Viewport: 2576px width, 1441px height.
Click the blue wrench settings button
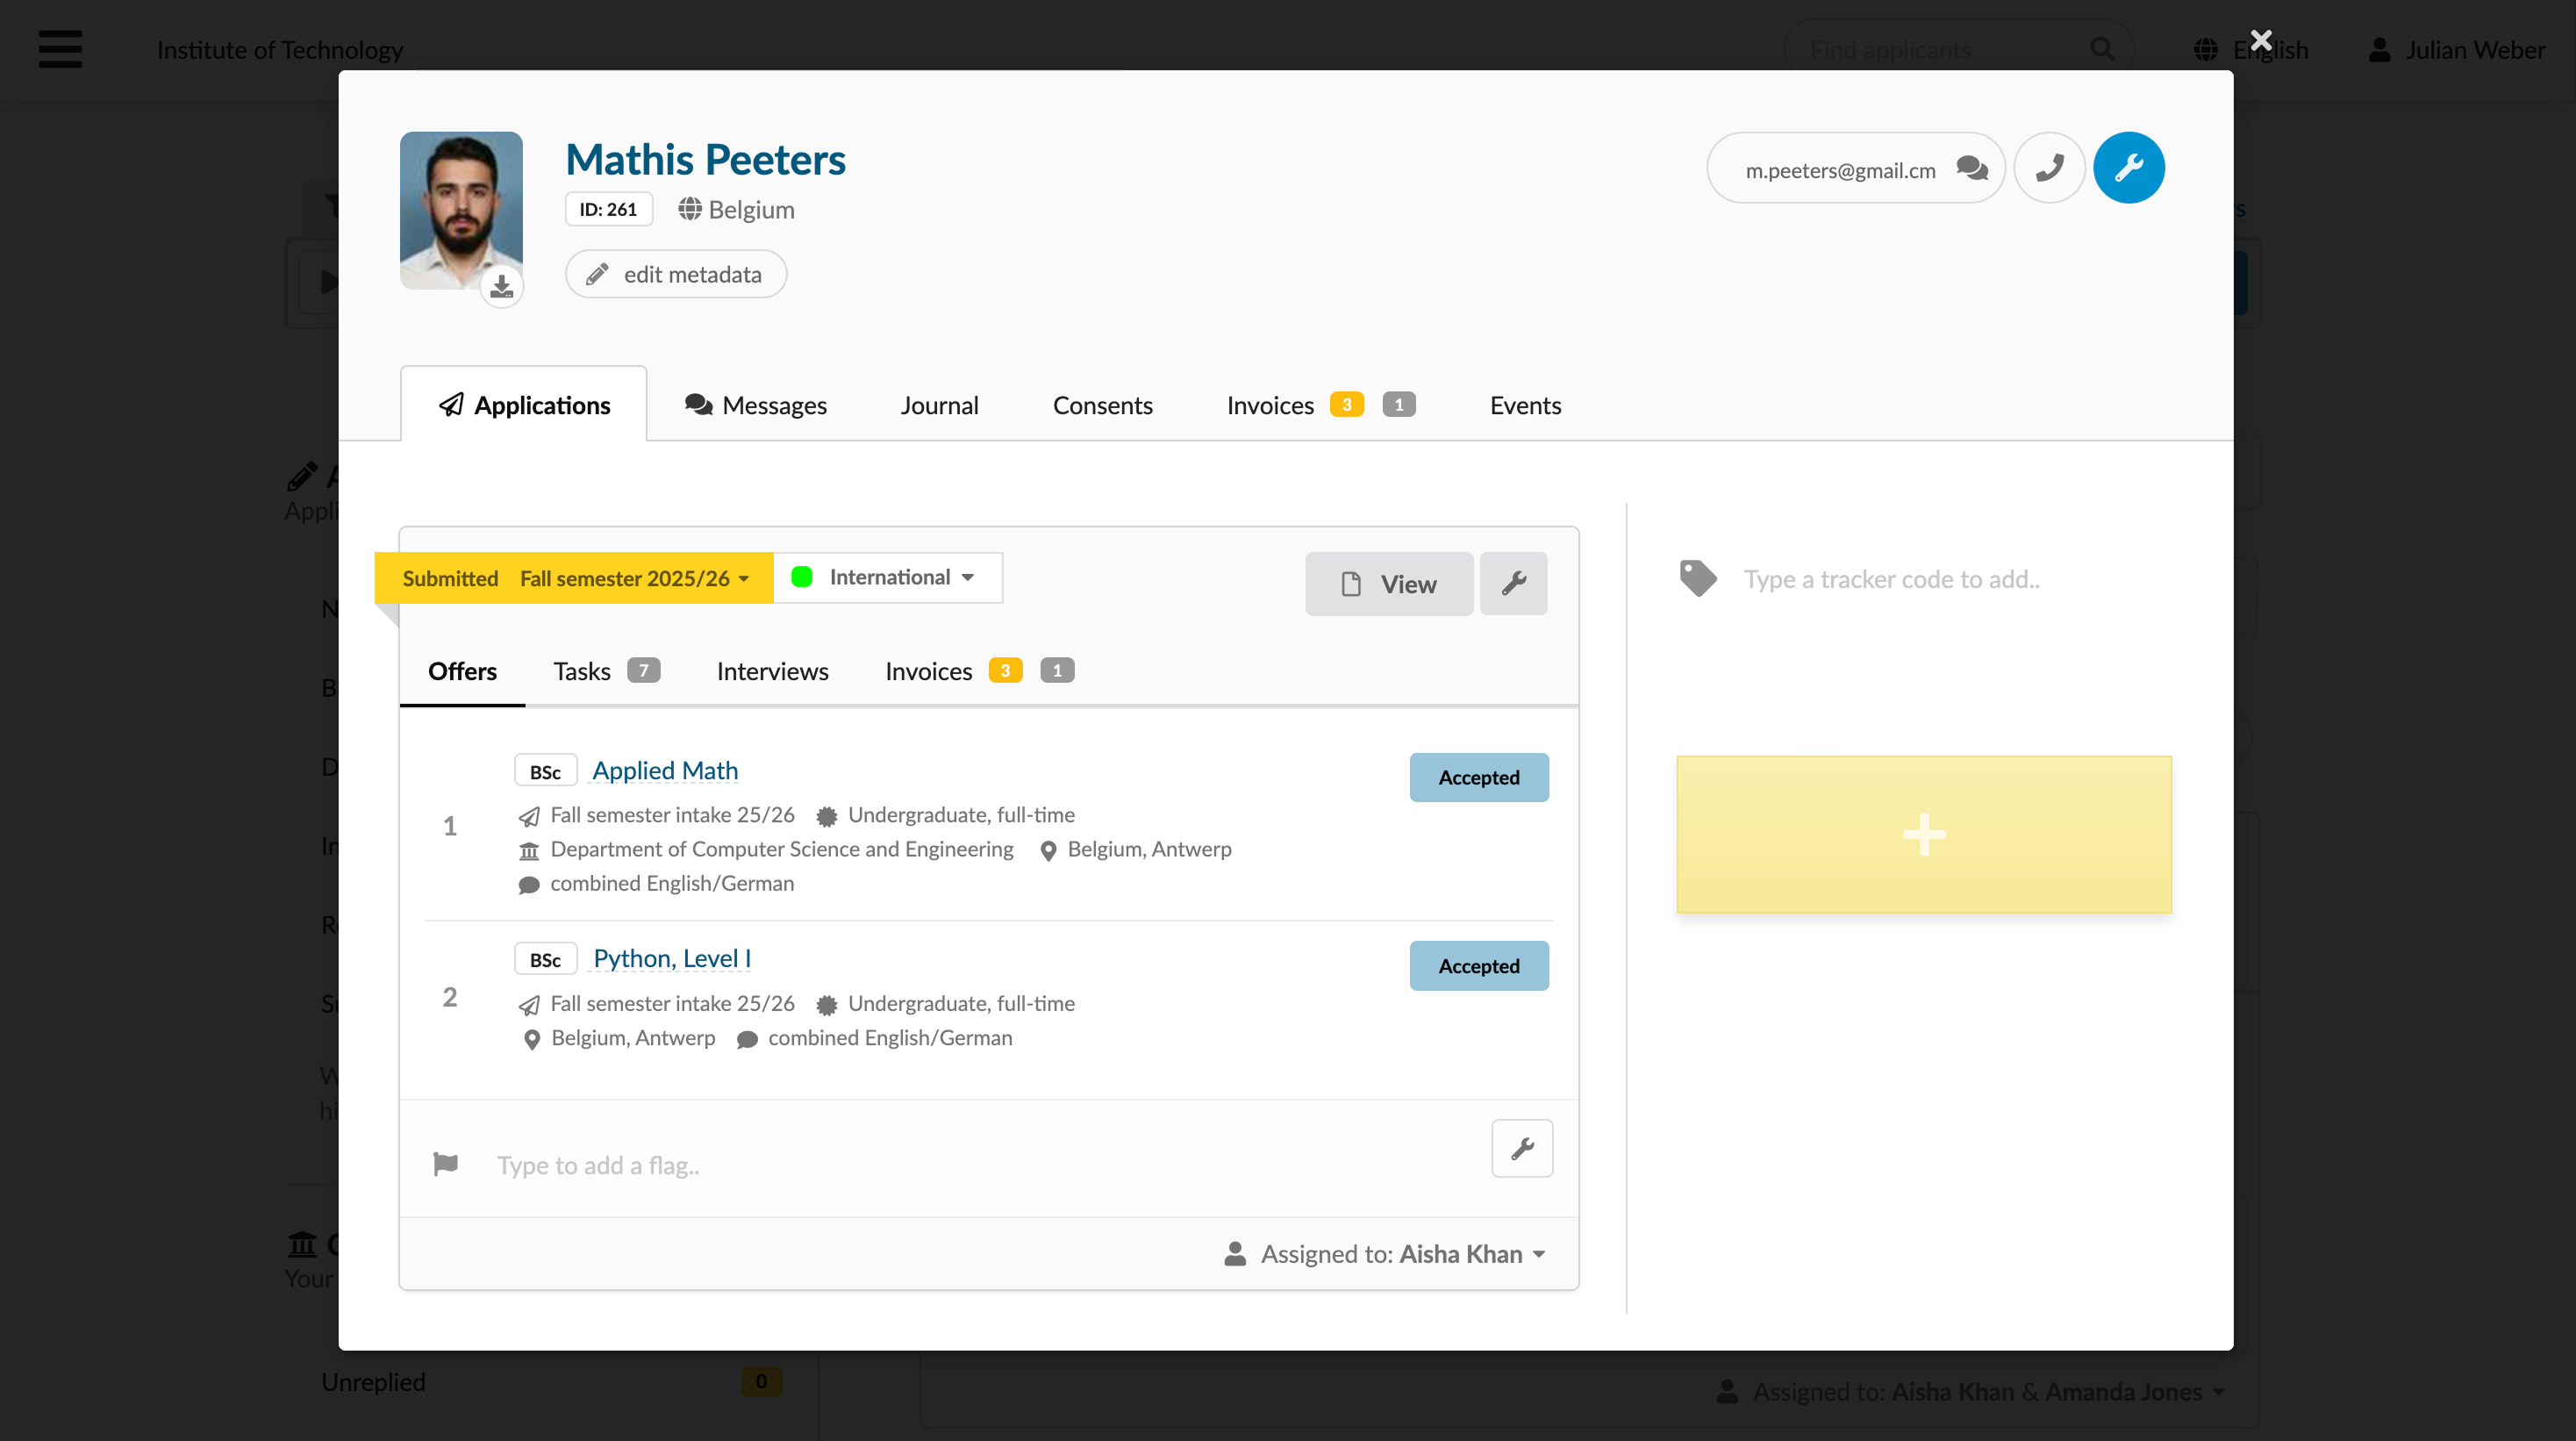[x=2128, y=168]
